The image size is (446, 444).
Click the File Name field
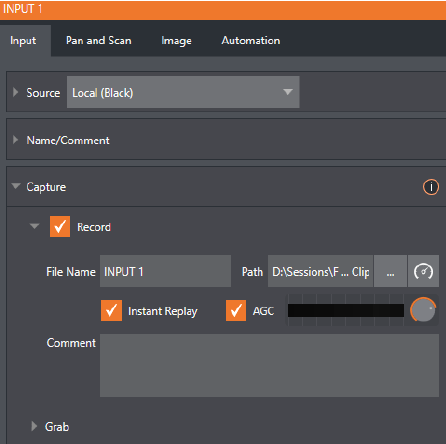(165, 271)
